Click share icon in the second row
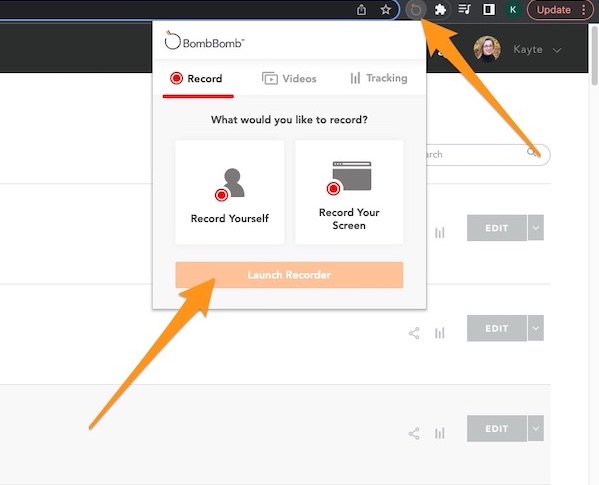The height and width of the screenshot is (485, 599). (x=414, y=333)
